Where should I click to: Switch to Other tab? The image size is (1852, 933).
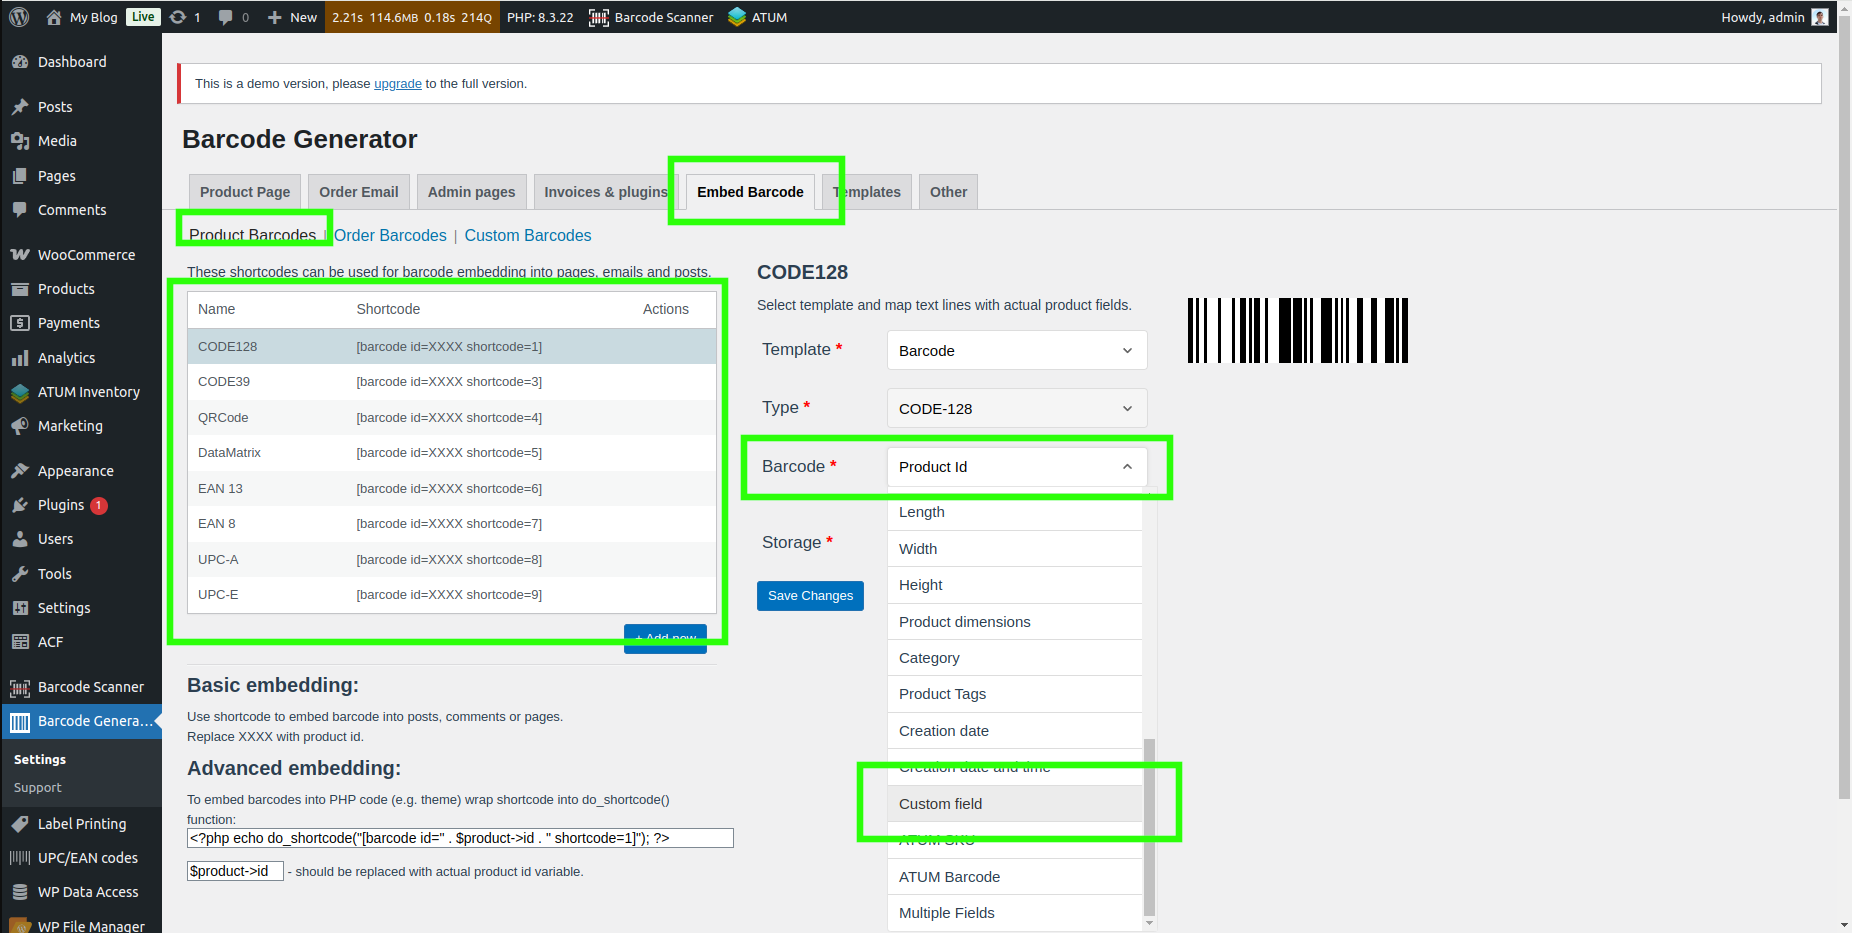[x=948, y=192]
